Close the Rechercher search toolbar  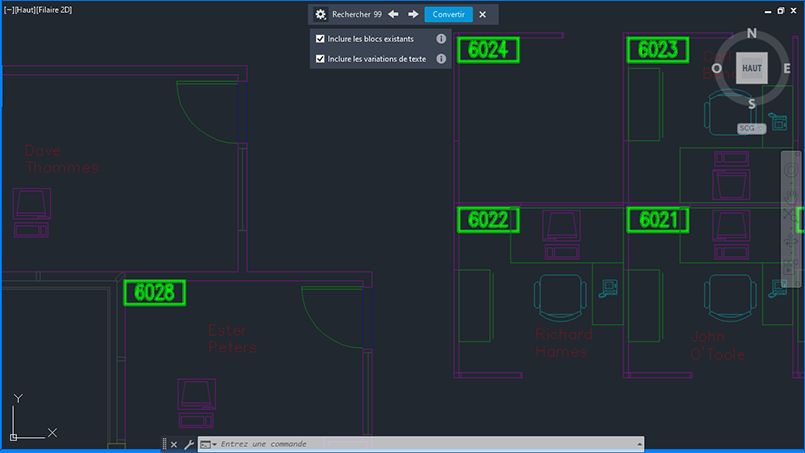[x=483, y=14]
